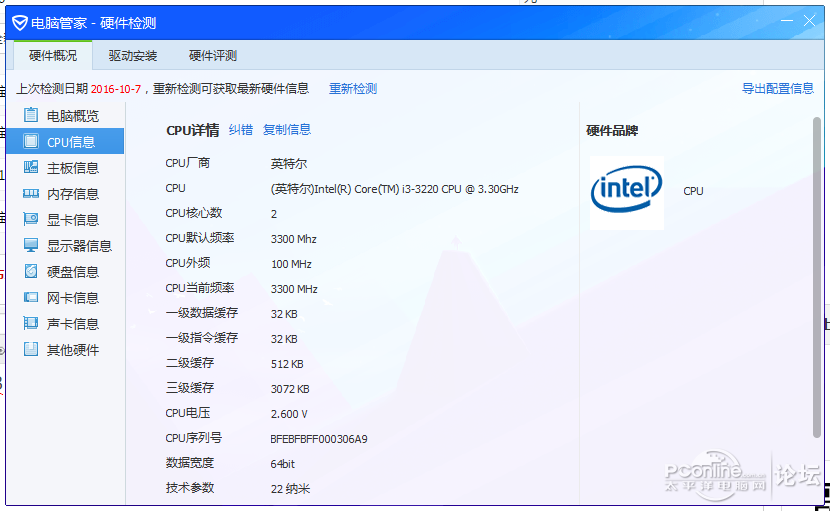Click the last detection date 2016-10-7
The image size is (830, 511).
pos(116,89)
